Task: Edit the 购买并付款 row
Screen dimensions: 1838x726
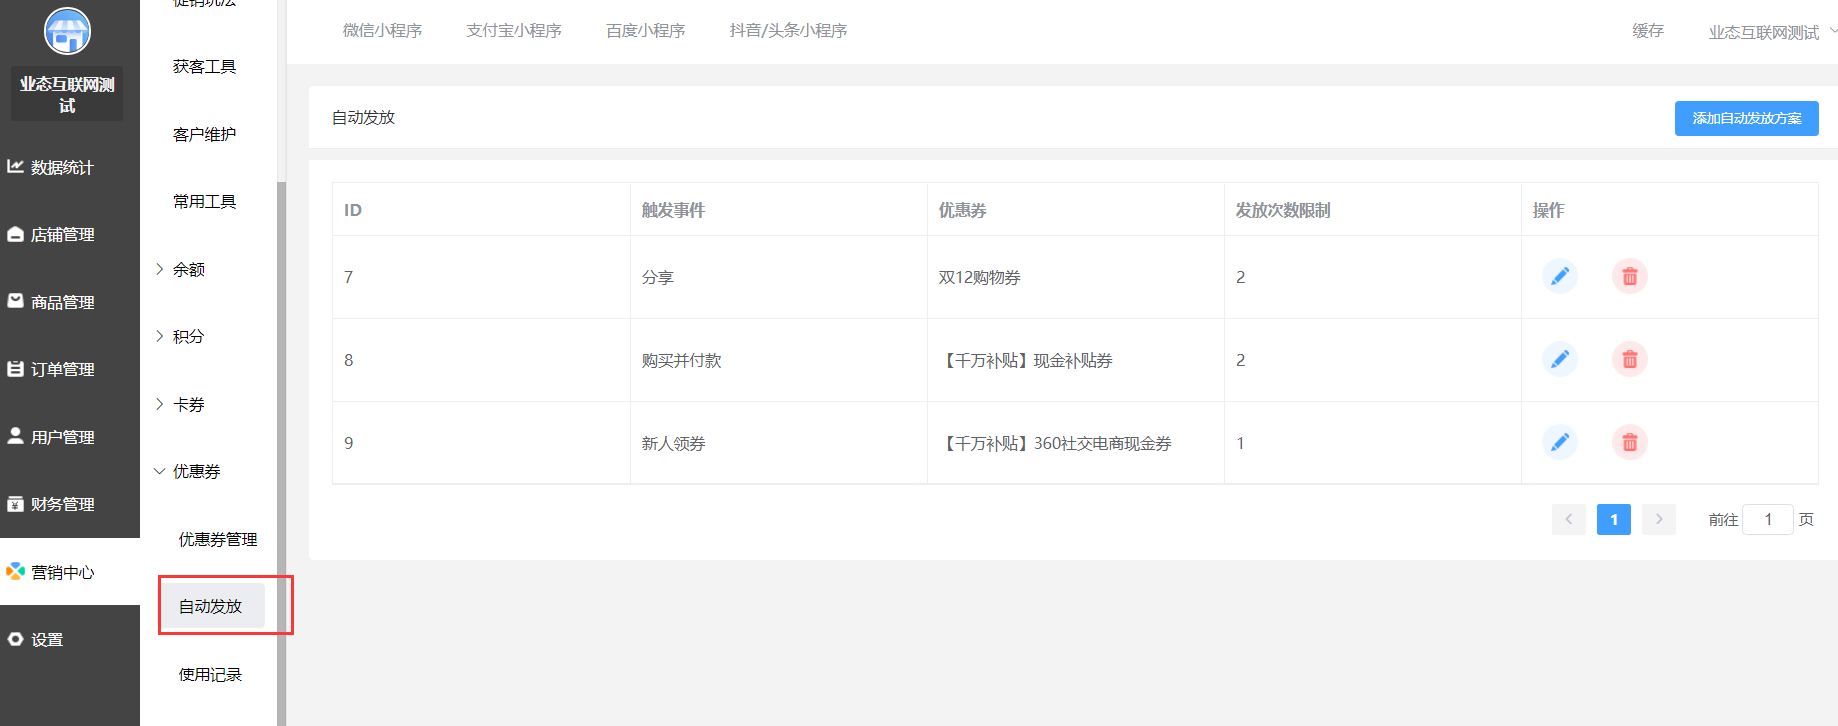Action: [1560, 359]
